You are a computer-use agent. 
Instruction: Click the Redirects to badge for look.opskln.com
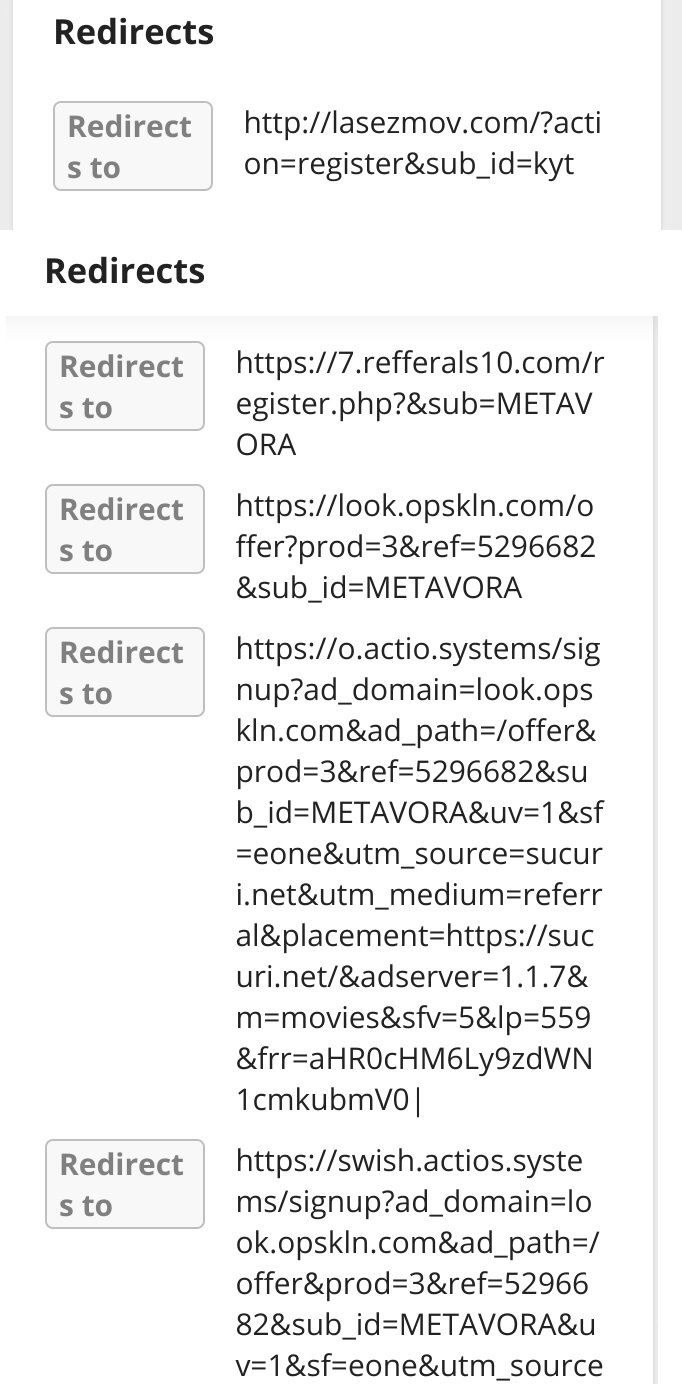[125, 529]
